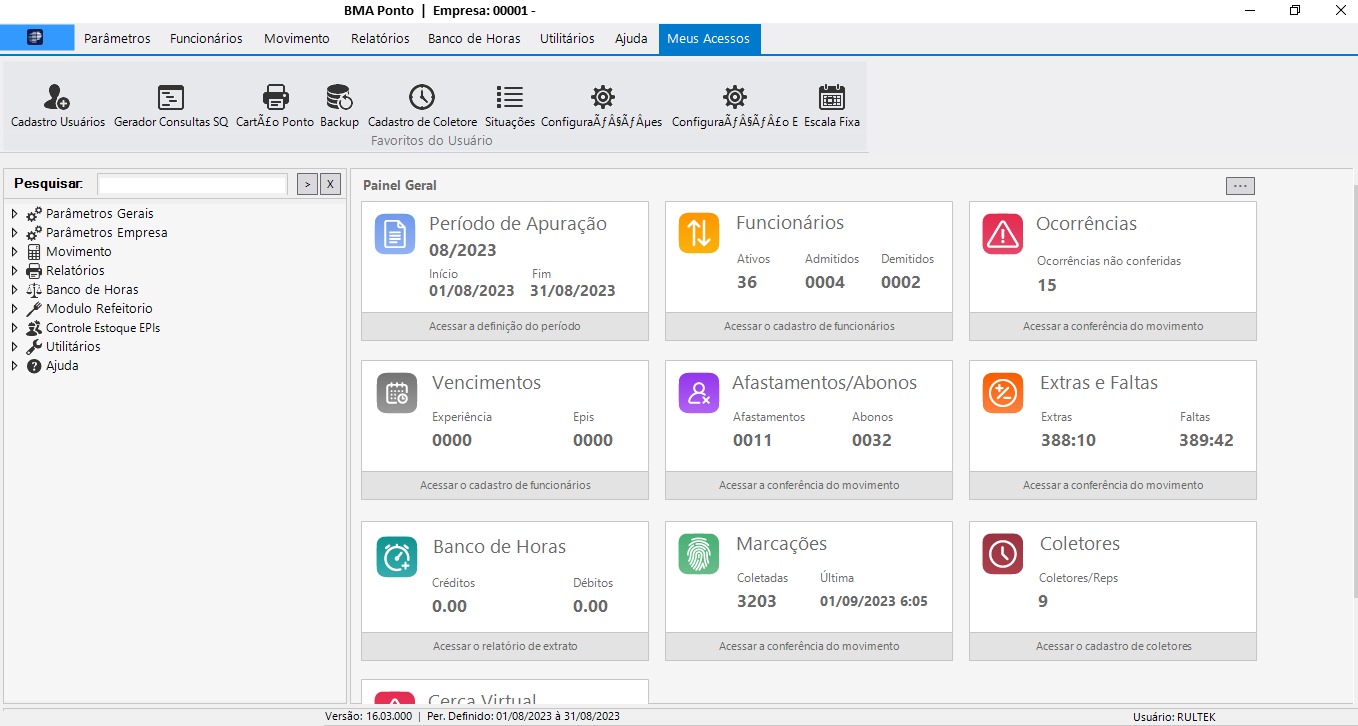Click the Usuário: RULTEK status text
The image size is (1358, 726).
tap(1174, 717)
